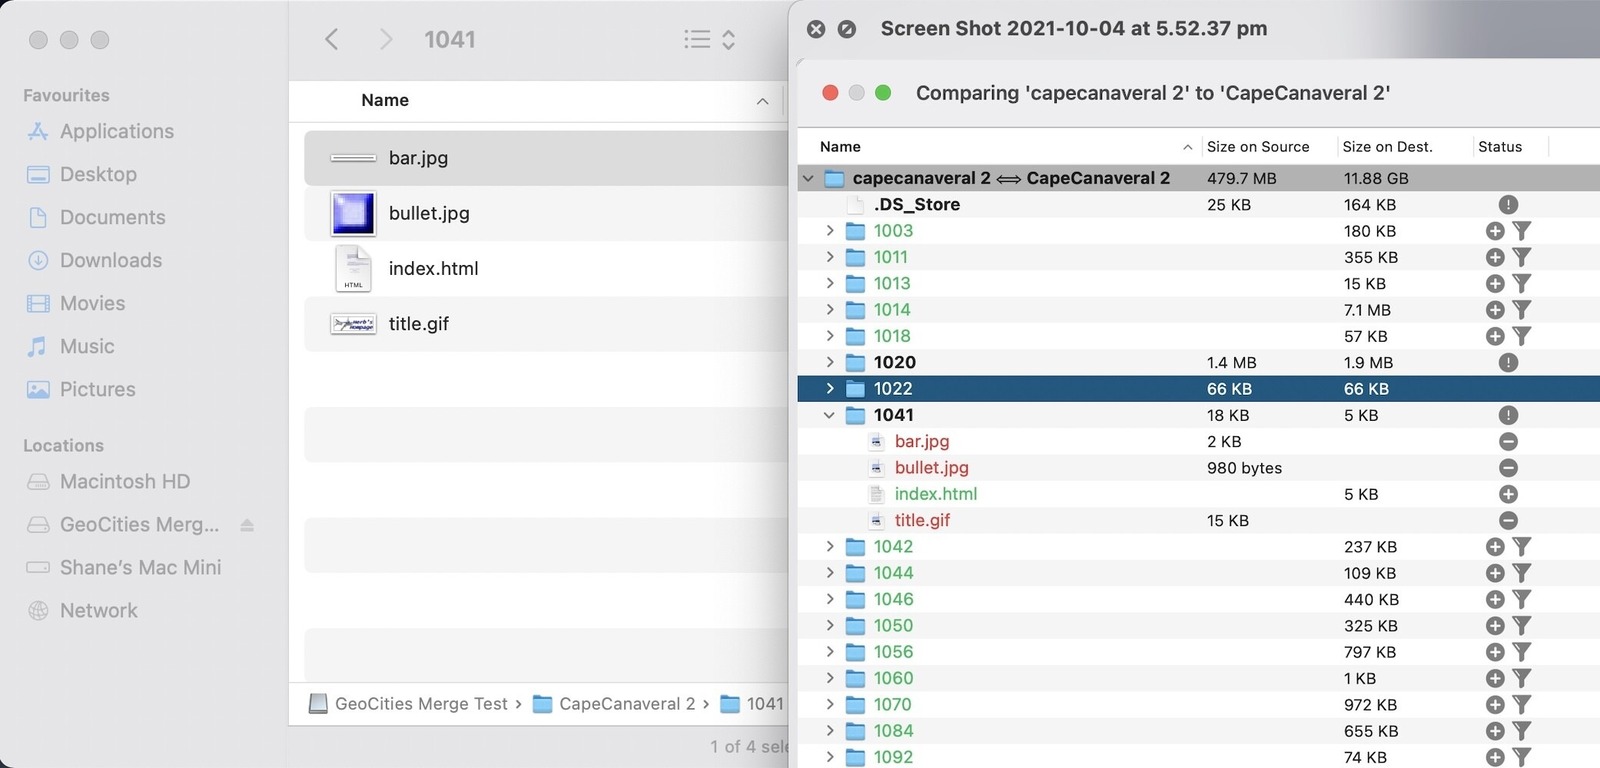
Task: Click the minus status icon for bar.jpg
Action: 1508,441
